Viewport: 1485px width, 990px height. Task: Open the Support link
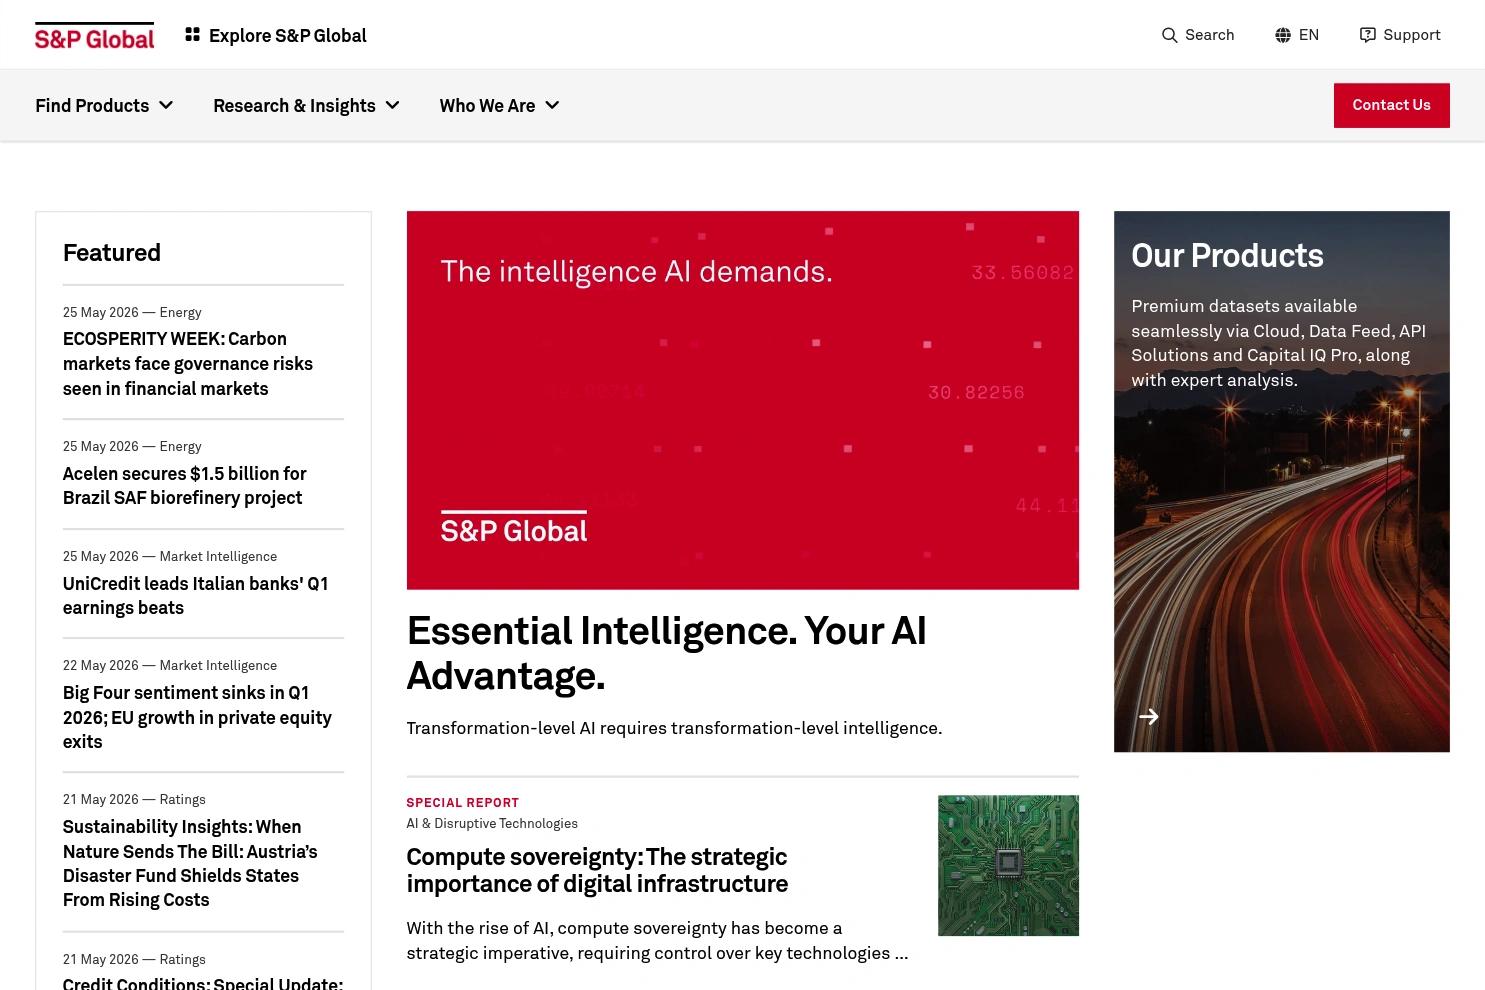point(1411,35)
